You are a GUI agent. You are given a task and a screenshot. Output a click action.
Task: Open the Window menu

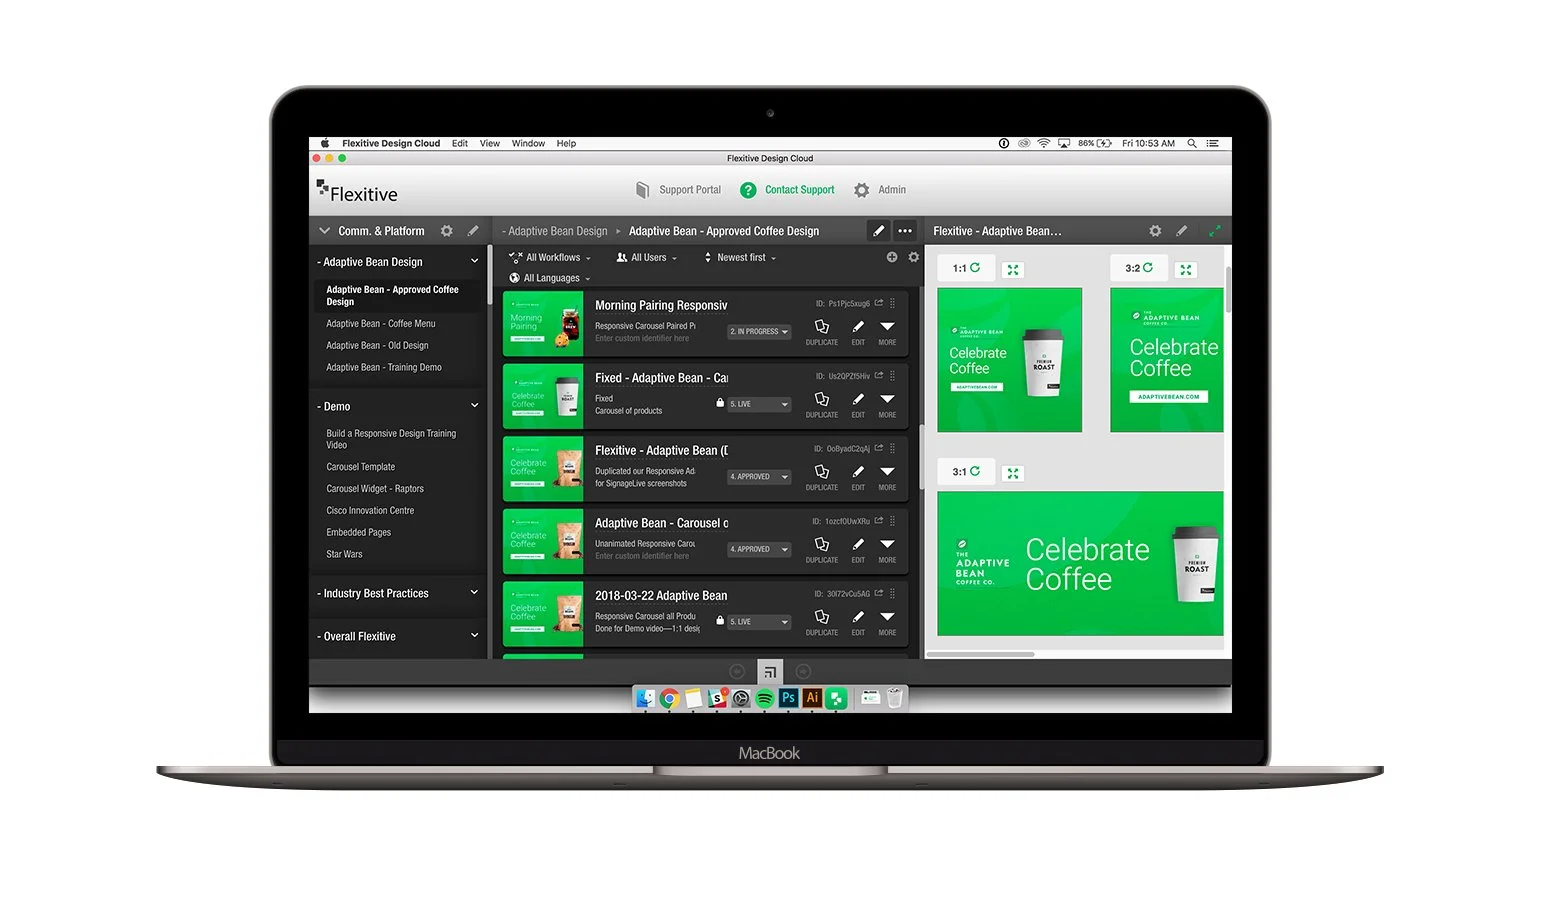(x=528, y=144)
